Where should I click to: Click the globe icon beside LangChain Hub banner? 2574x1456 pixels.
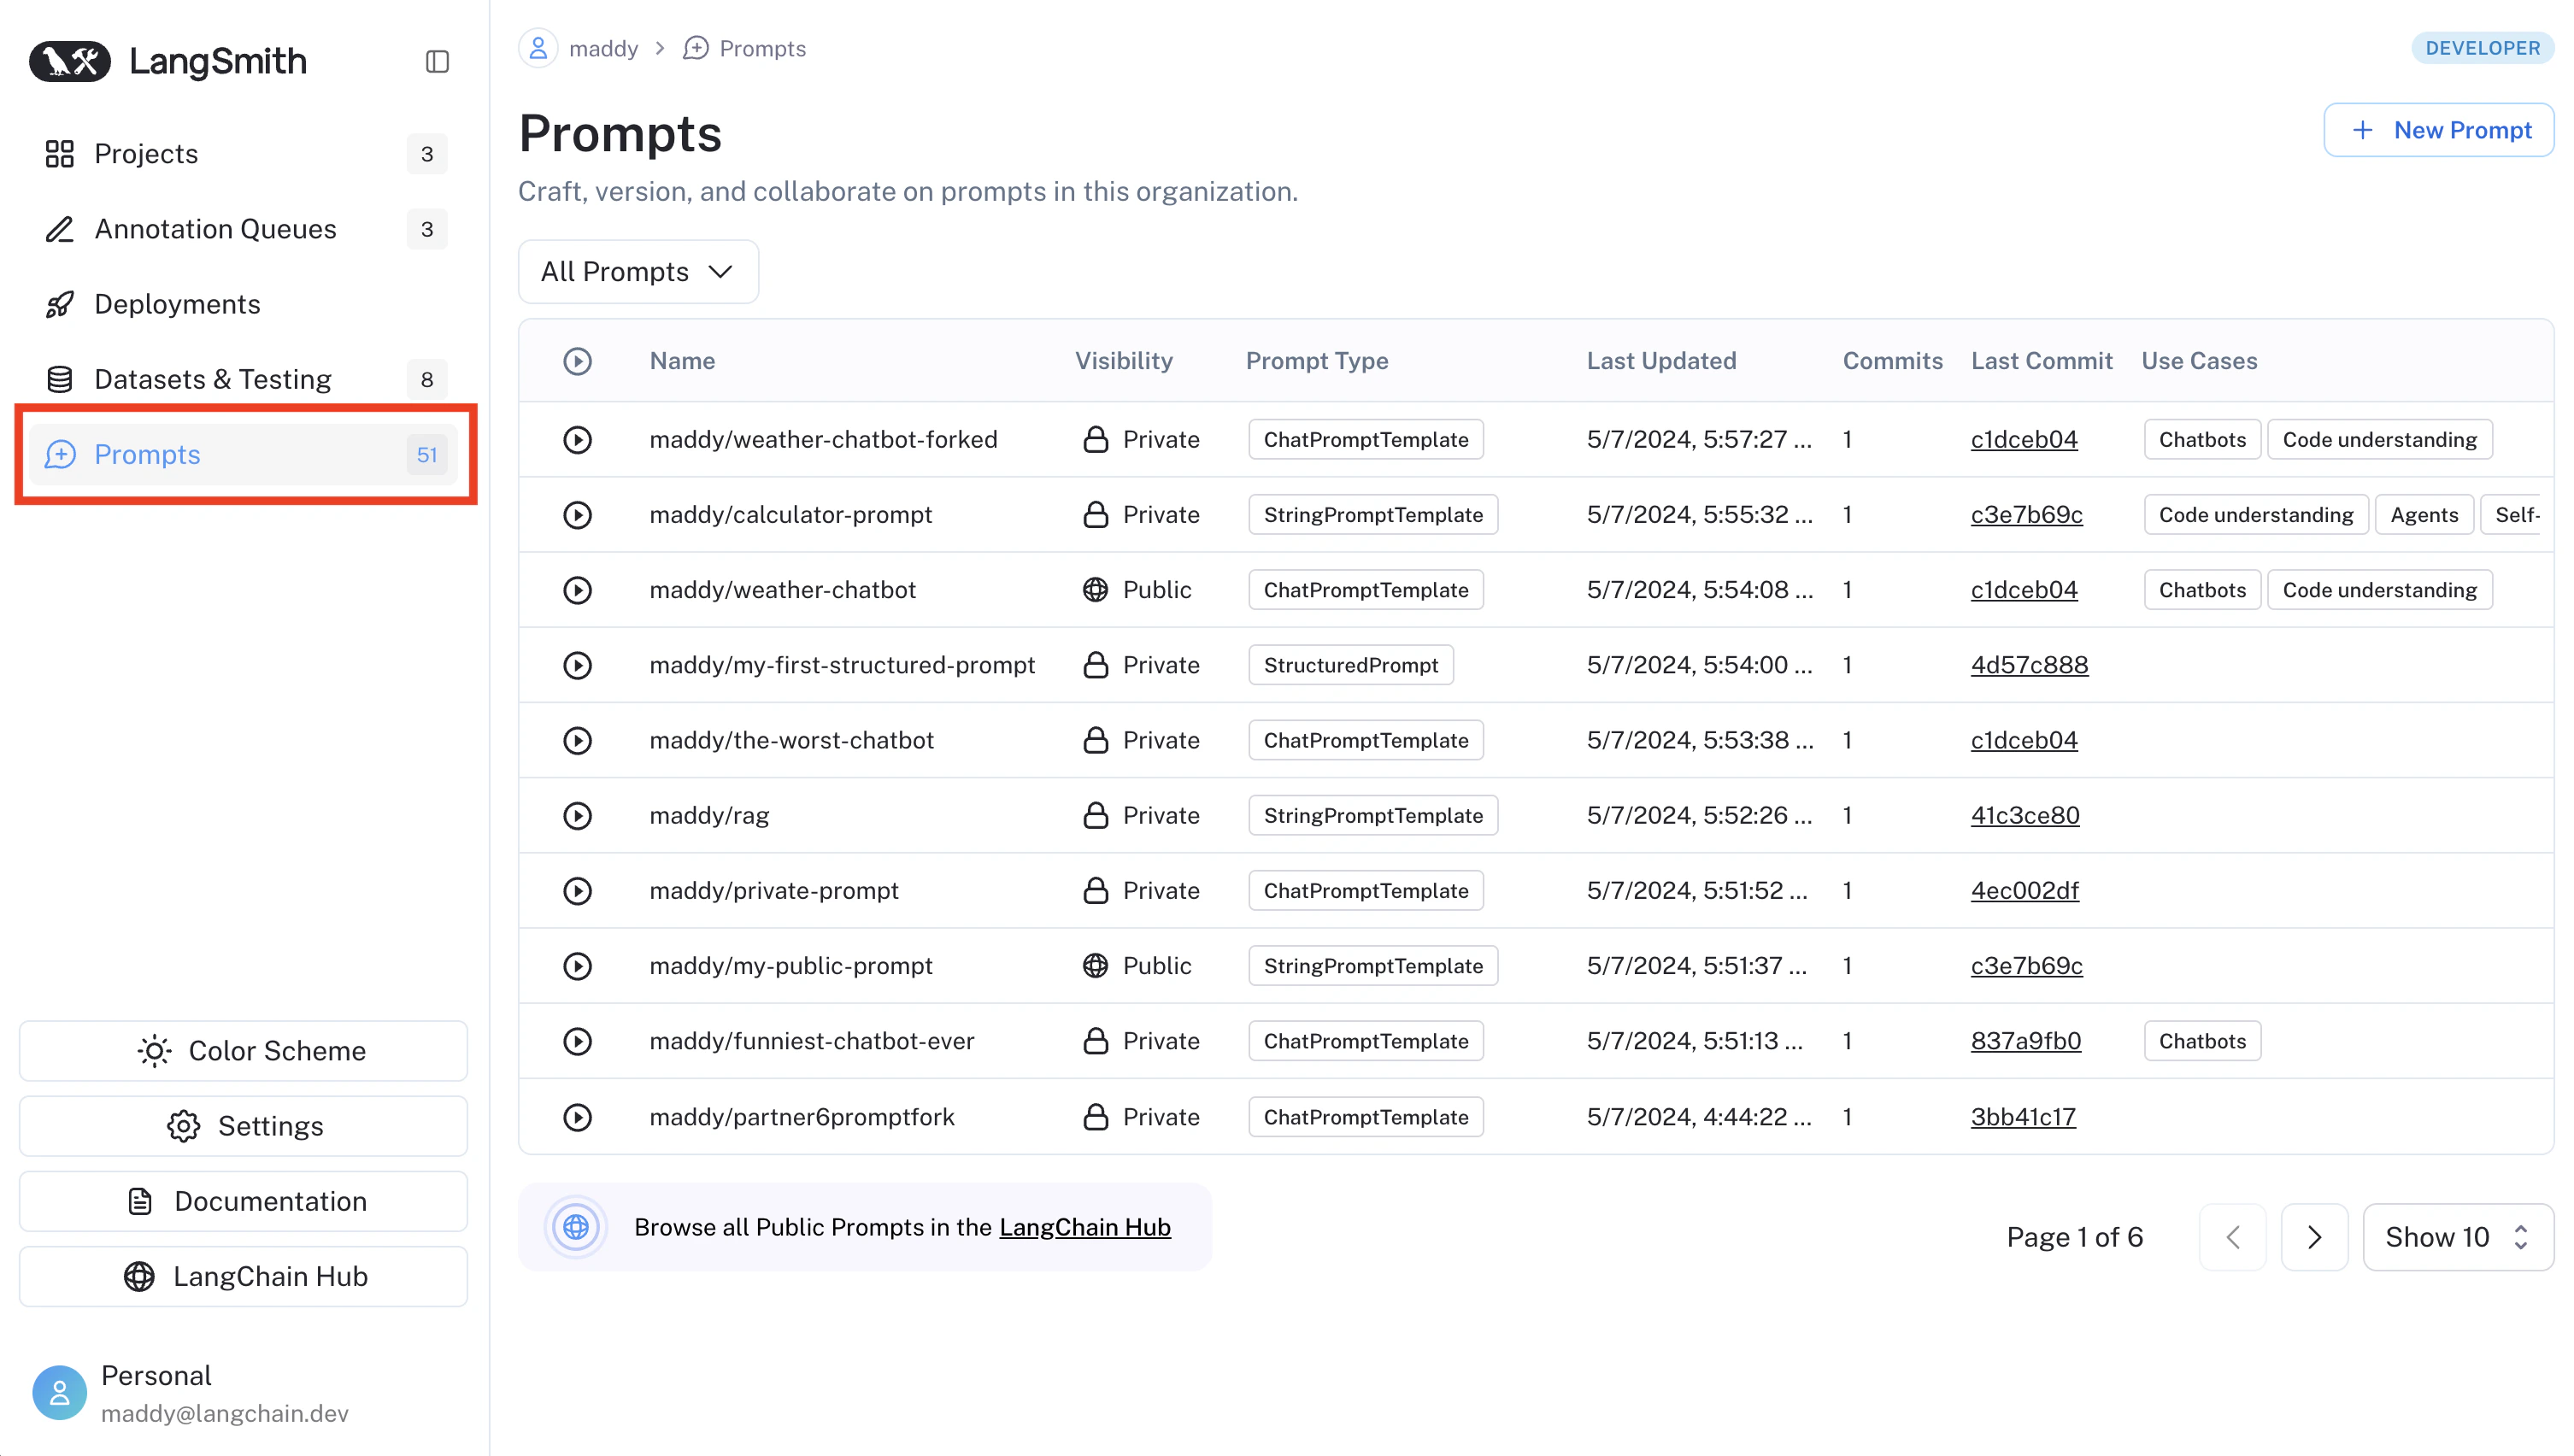click(x=576, y=1227)
